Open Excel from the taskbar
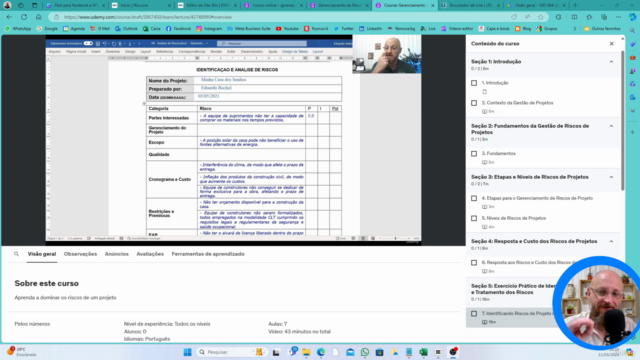This screenshot has width=640, height=360. 424,352
